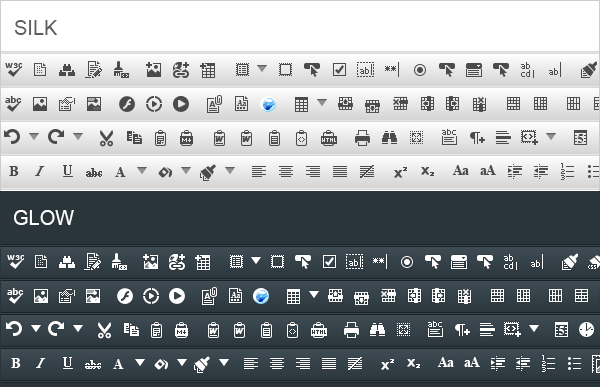Click the Paste Markdown (M+) icon in Silk toolbar
600x387 pixels.
[x=186, y=138]
